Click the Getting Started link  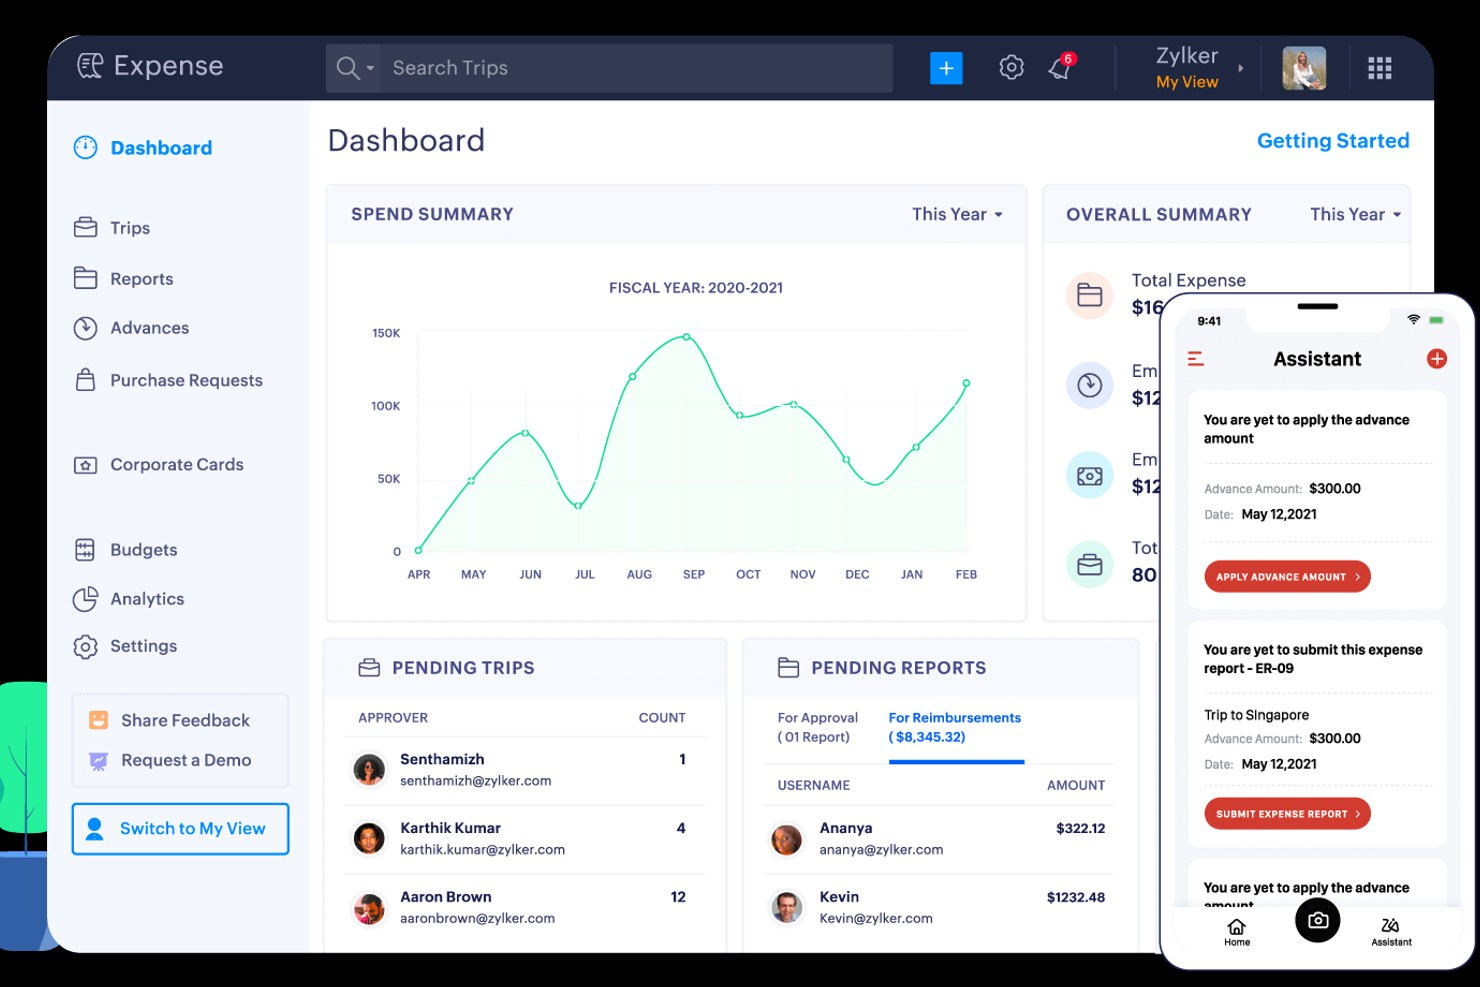tap(1333, 140)
